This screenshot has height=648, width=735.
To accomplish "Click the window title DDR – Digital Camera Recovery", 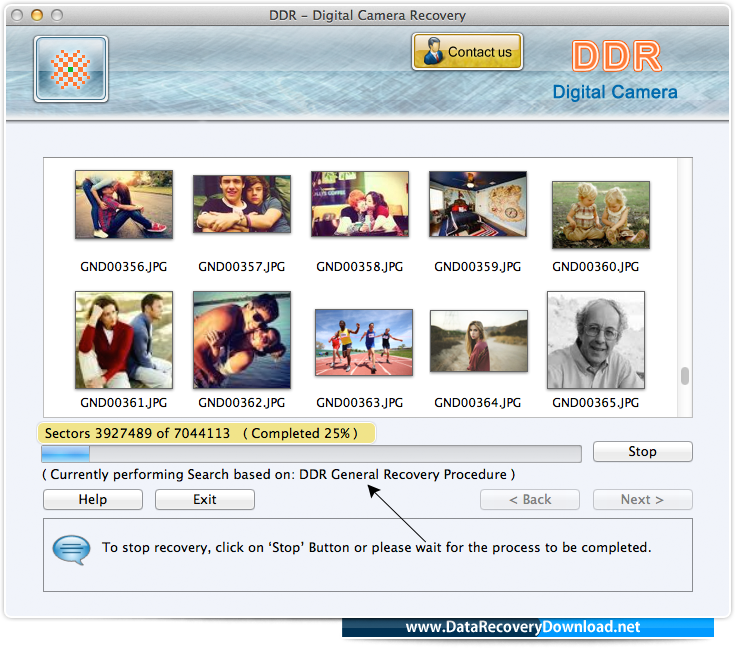I will (x=368, y=15).
